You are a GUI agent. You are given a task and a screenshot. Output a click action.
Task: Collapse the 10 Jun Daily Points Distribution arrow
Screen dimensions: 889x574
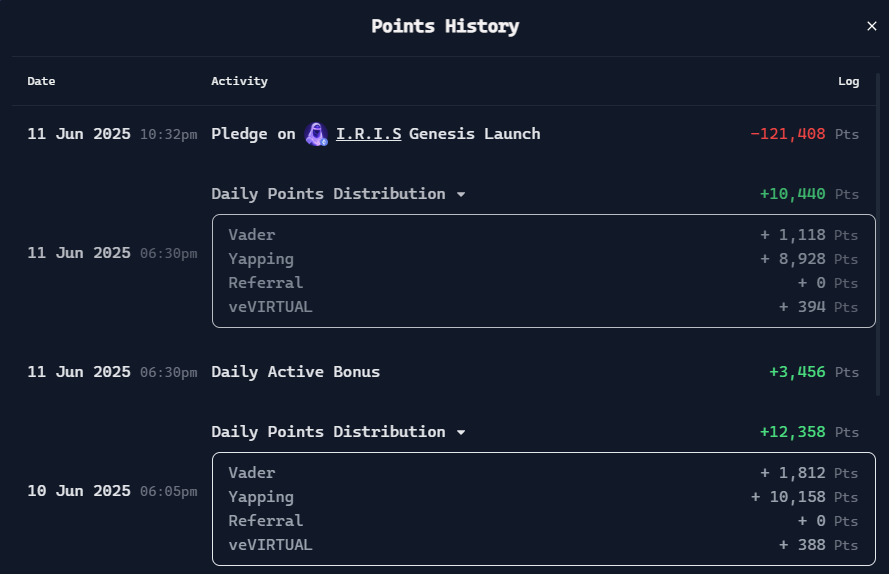461,433
